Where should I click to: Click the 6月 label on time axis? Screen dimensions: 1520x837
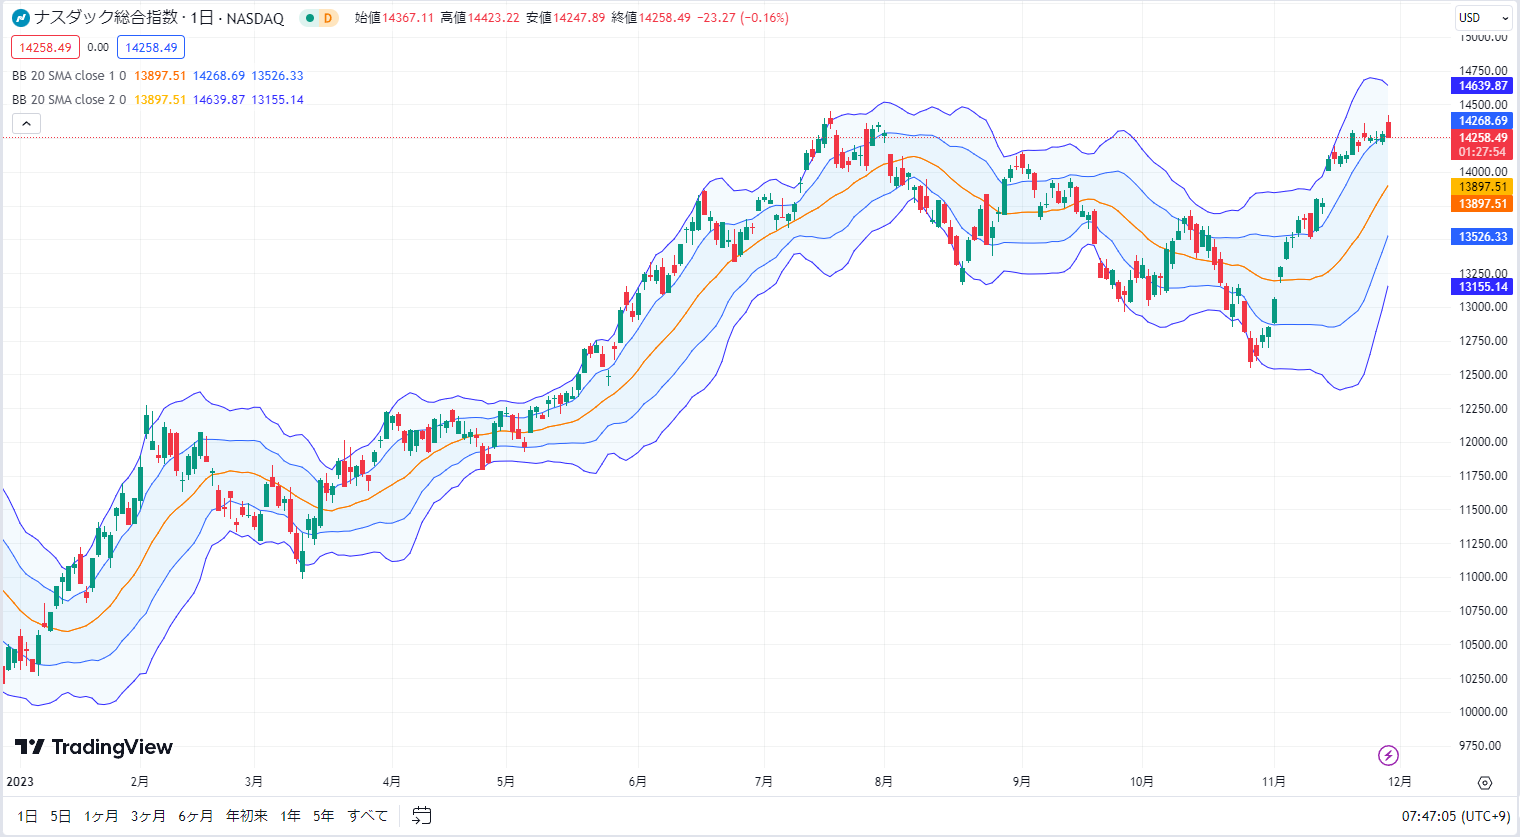click(637, 782)
